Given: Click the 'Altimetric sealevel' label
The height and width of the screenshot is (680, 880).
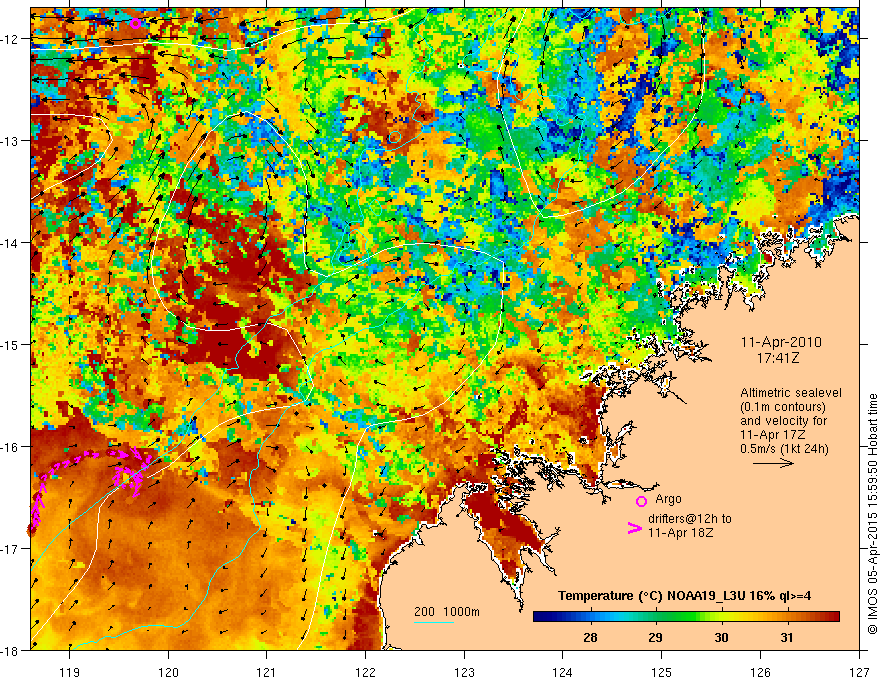Looking at the screenshot, I should pos(791,393).
